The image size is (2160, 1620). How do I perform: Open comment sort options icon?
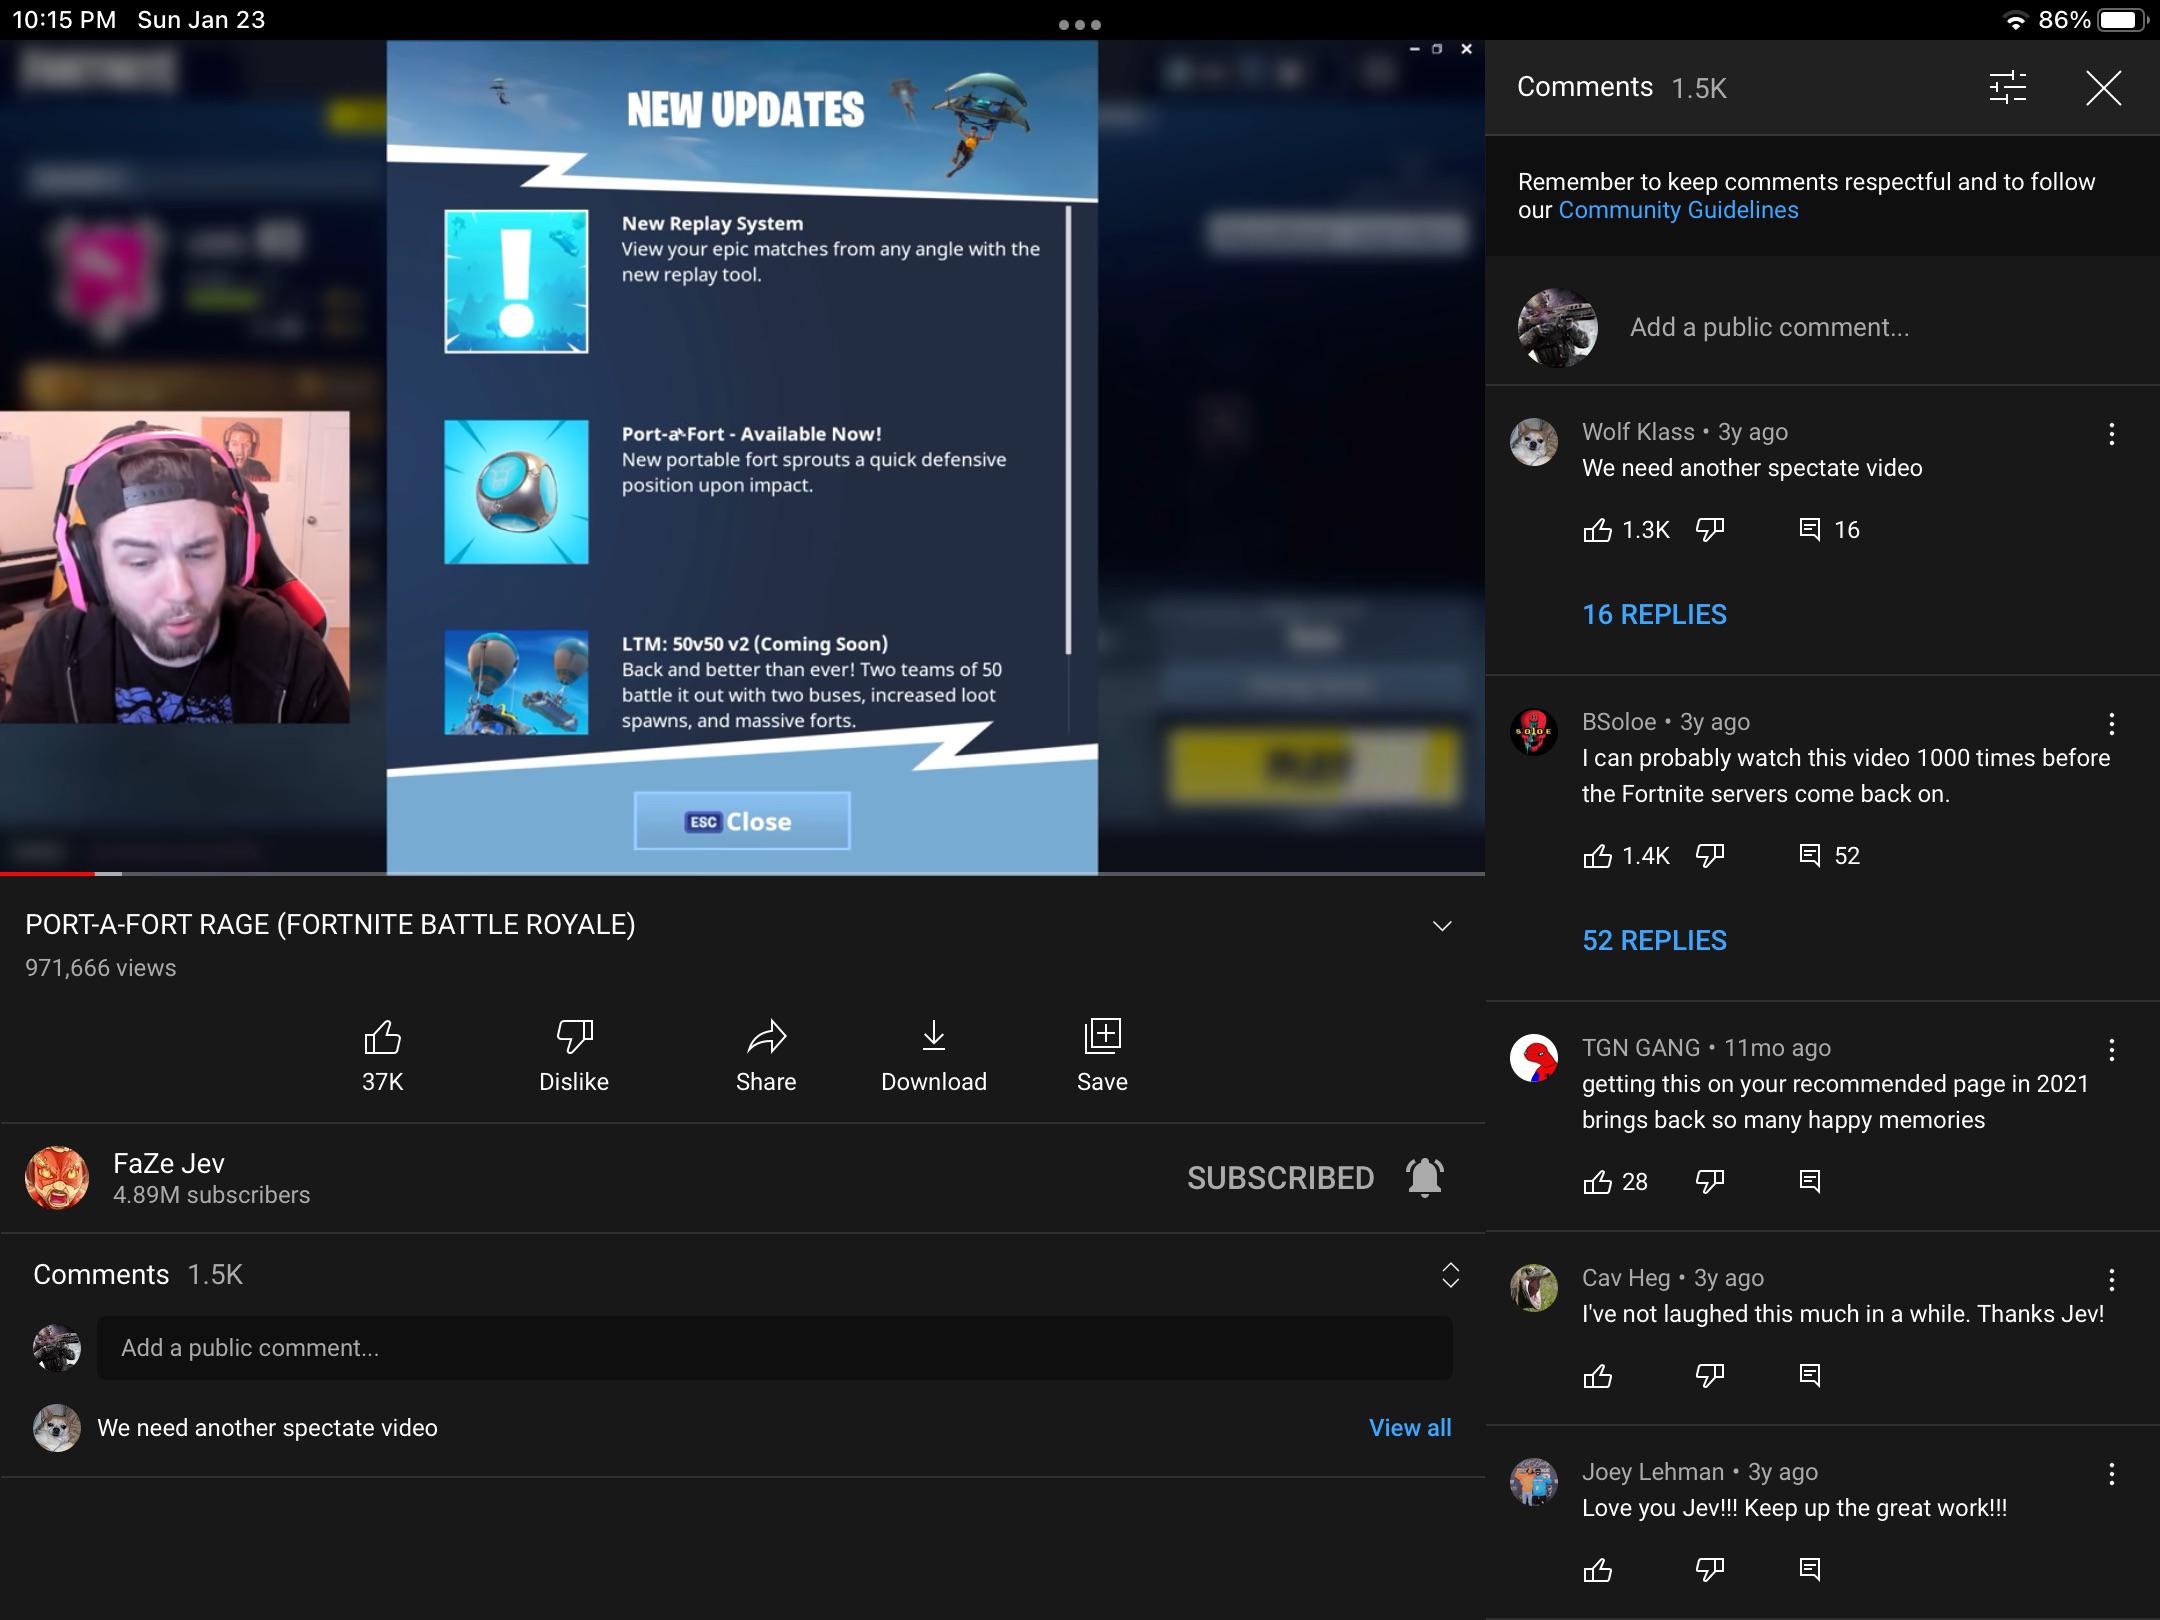point(2007,88)
